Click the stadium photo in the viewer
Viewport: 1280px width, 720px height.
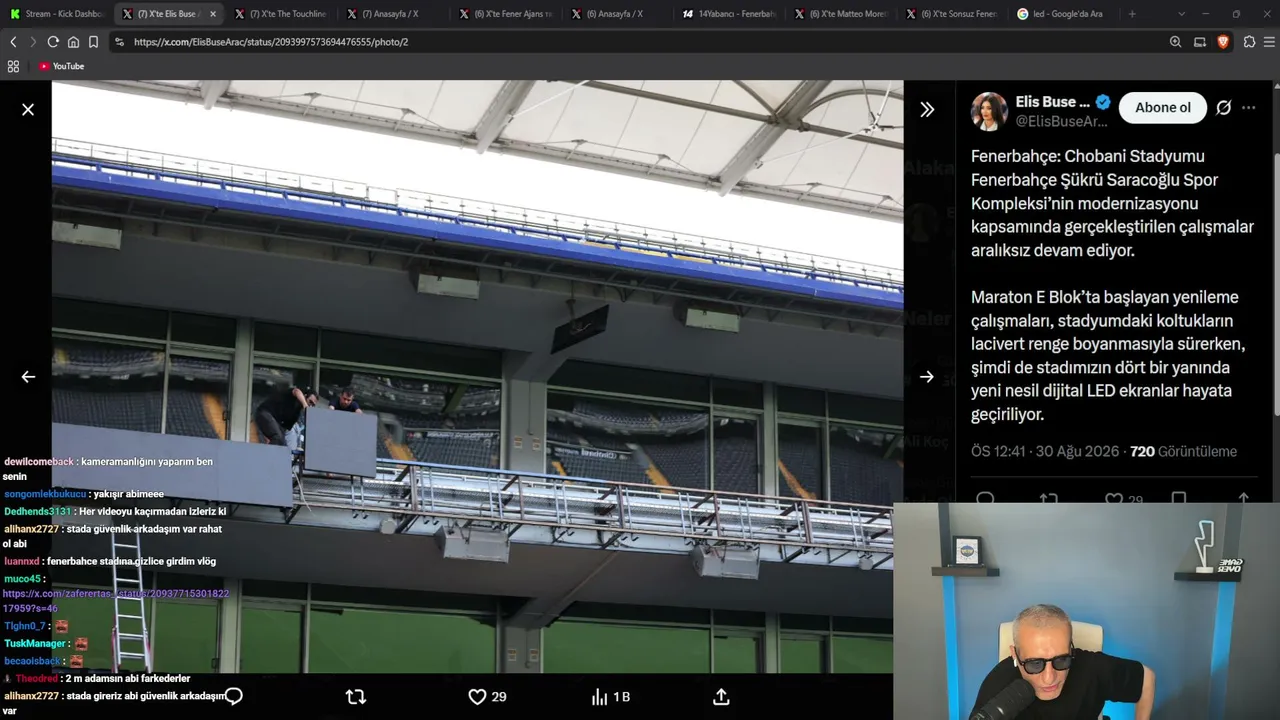pos(477,376)
